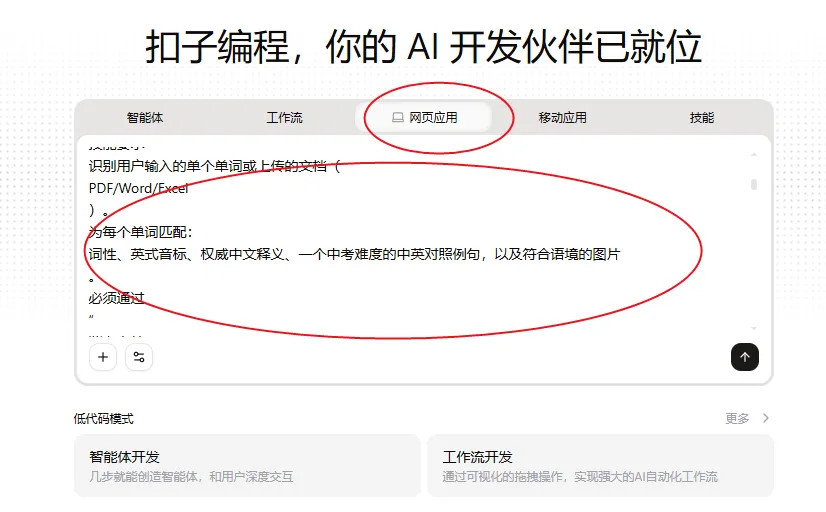This screenshot has width=826, height=512.
Task: Click the description 几步就能创造智能体
Action: tap(191, 477)
